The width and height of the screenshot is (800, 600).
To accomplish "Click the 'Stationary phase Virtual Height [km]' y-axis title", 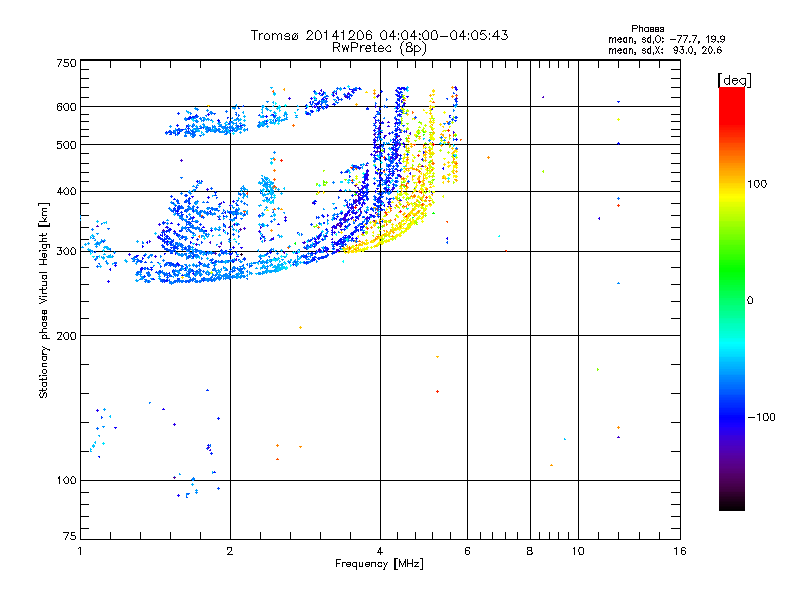I will (44, 300).
